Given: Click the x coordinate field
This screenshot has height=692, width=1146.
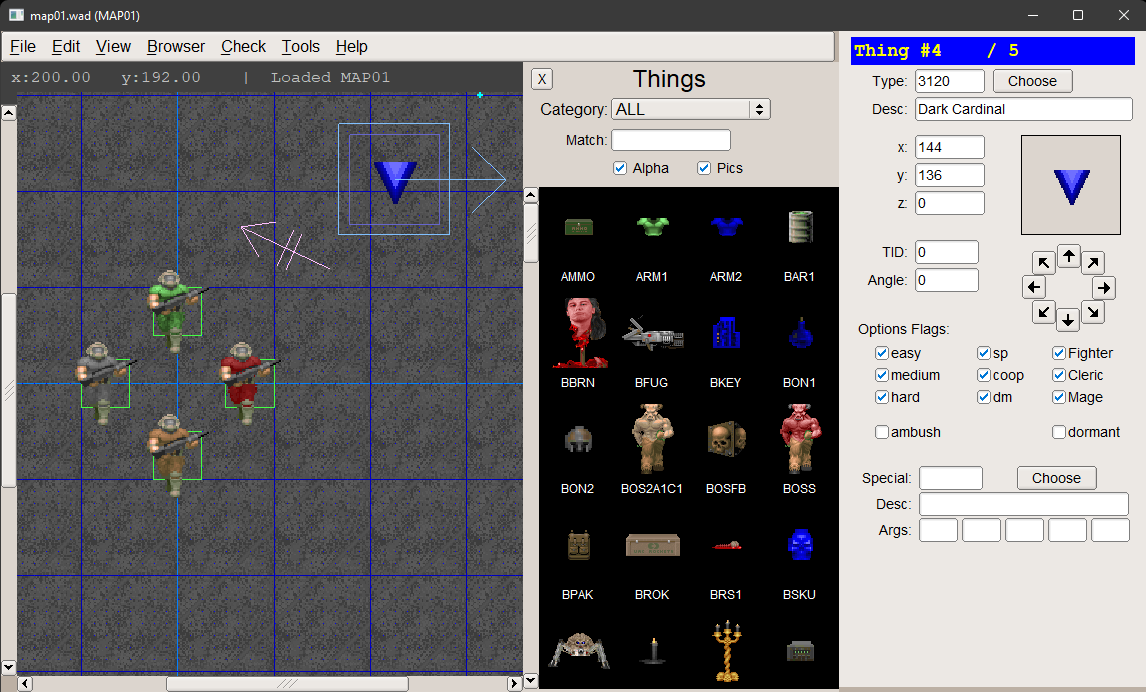Looking at the screenshot, I should (x=949, y=147).
